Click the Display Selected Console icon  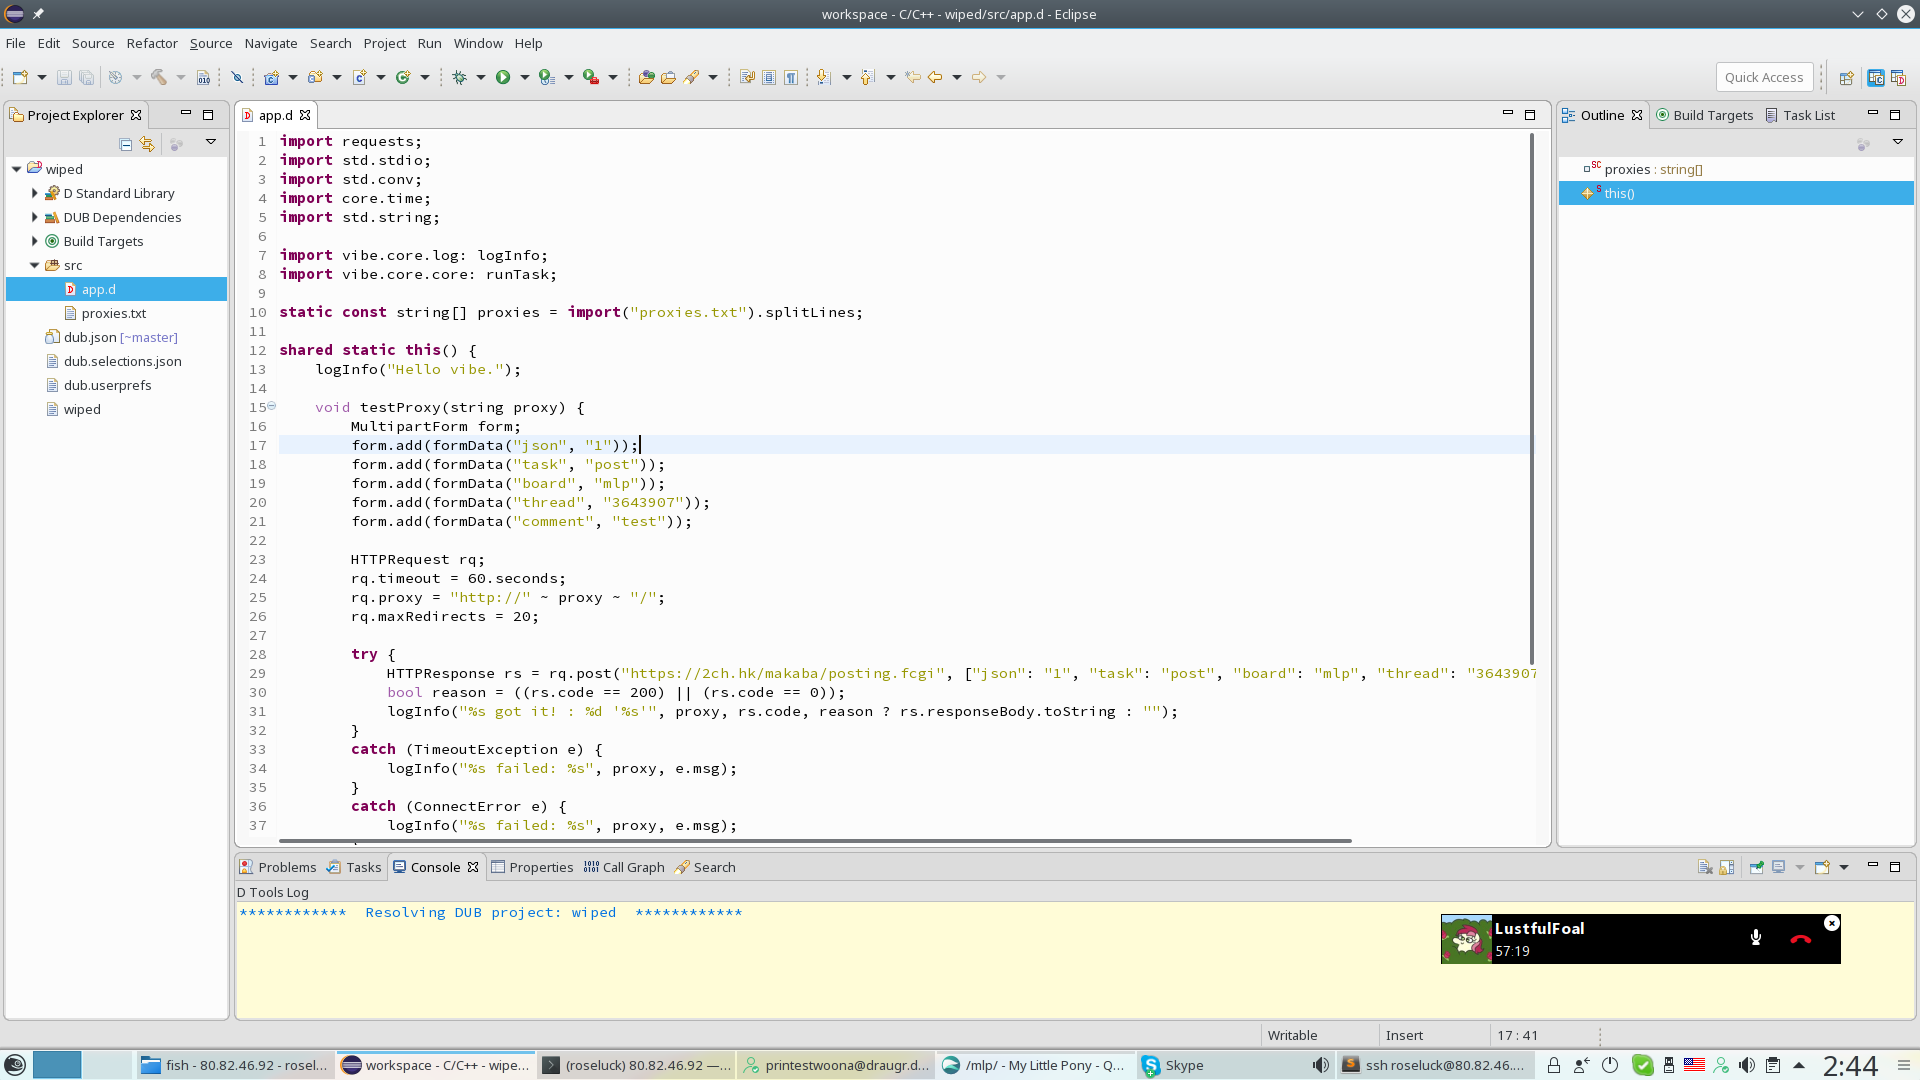[1779, 867]
